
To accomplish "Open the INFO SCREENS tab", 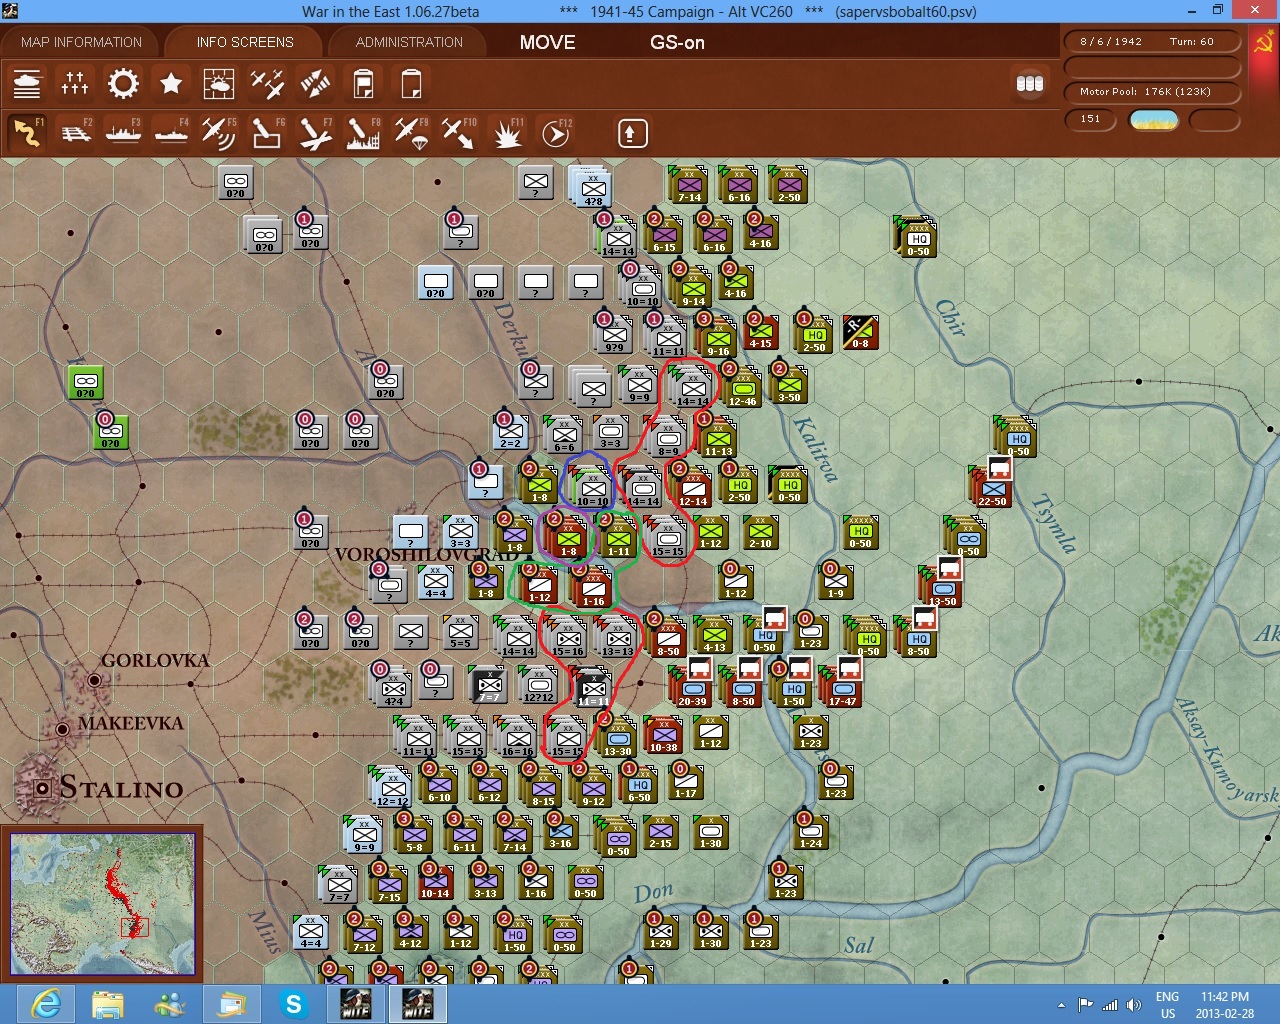I will point(245,42).
